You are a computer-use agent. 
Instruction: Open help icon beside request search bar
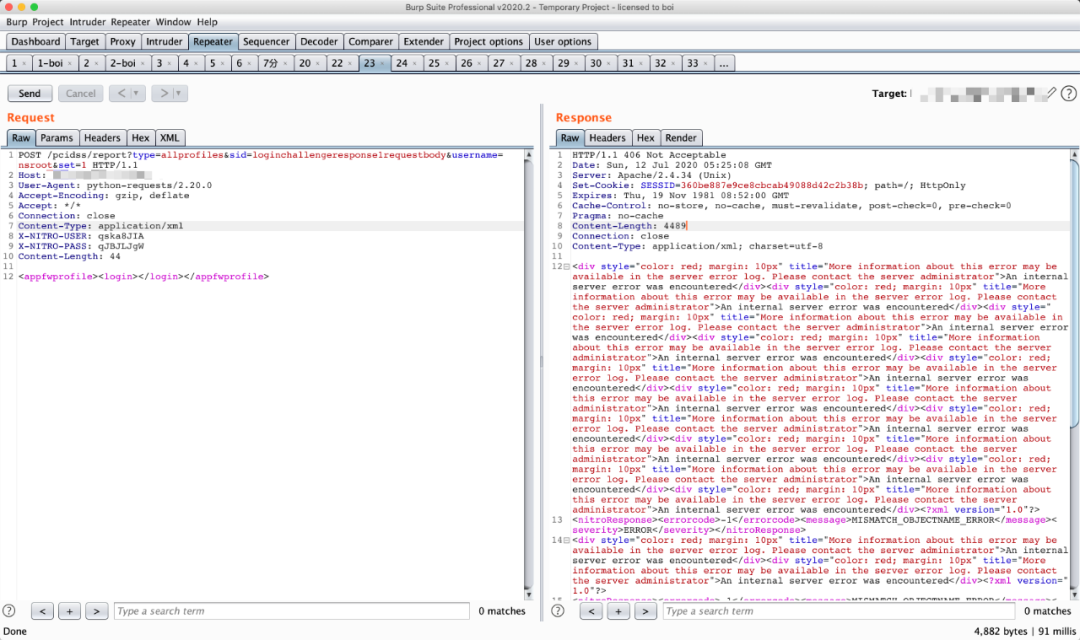click(x=10, y=610)
